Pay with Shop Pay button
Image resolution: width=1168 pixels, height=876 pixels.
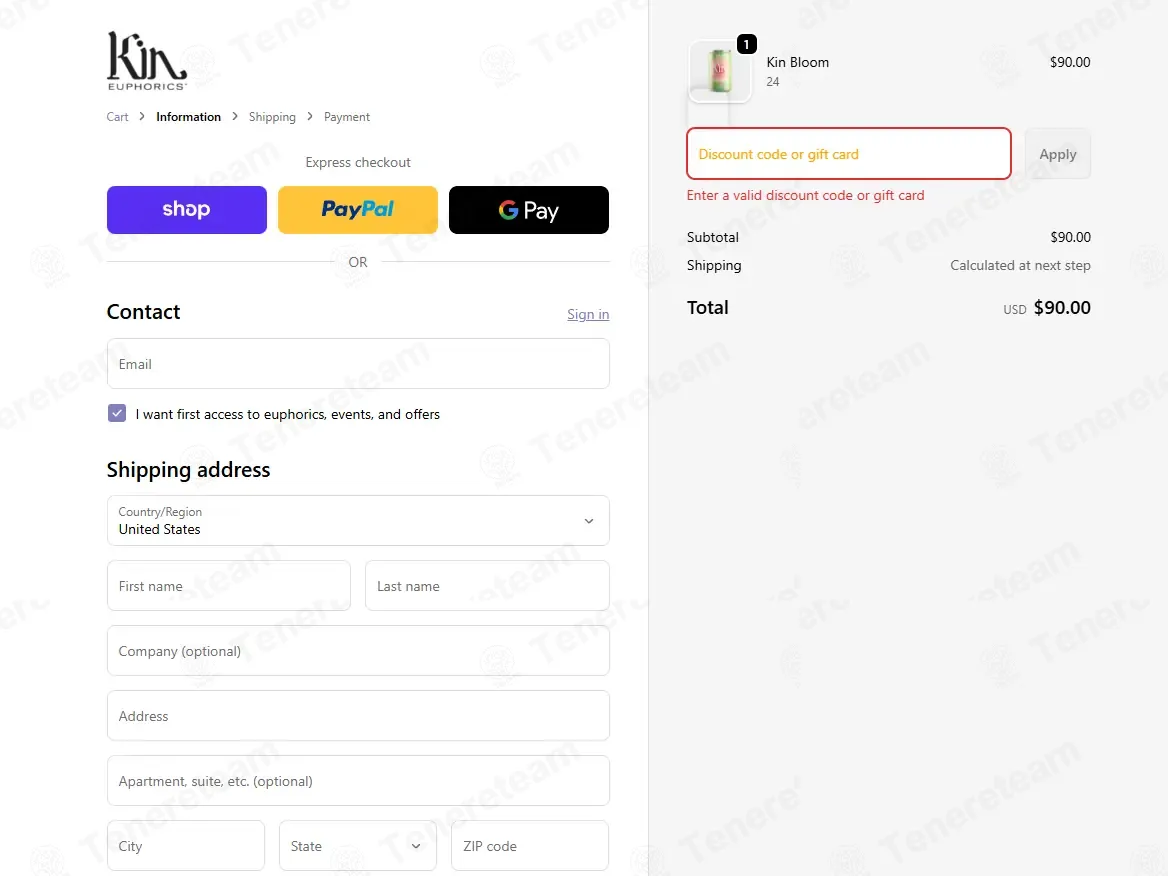point(186,210)
